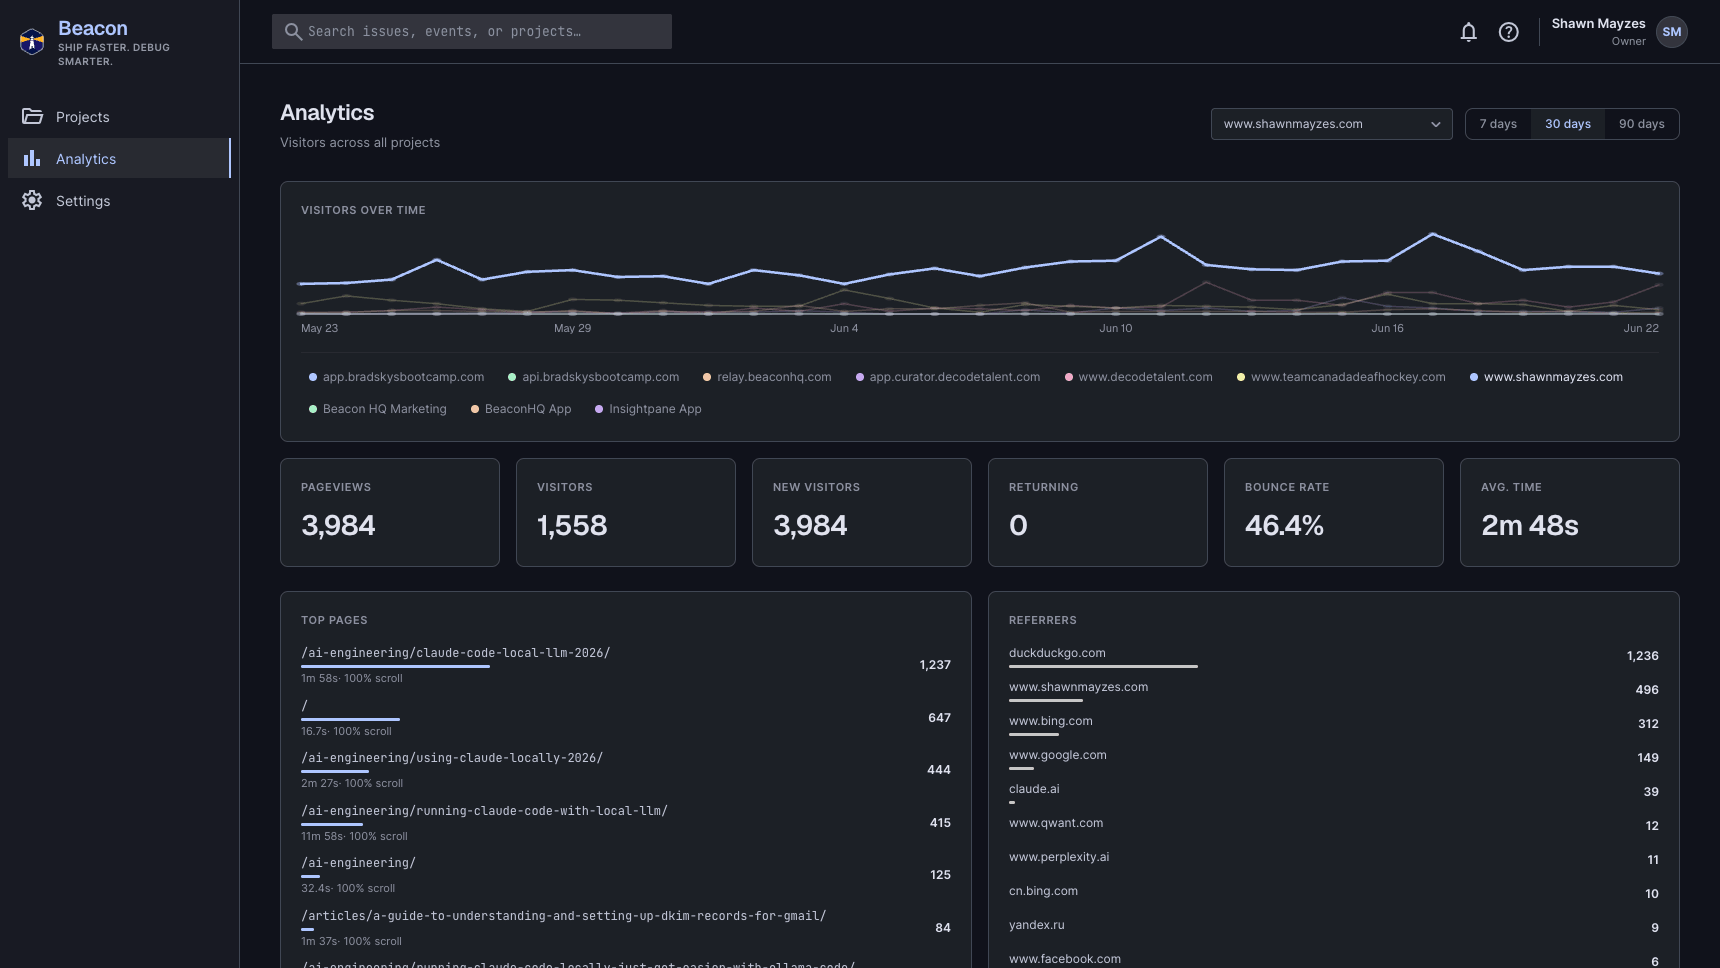Viewport: 1720px width, 968px height.
Task: Click "1m 58s· 100% scroll" detail text
Action: point(352,678)
